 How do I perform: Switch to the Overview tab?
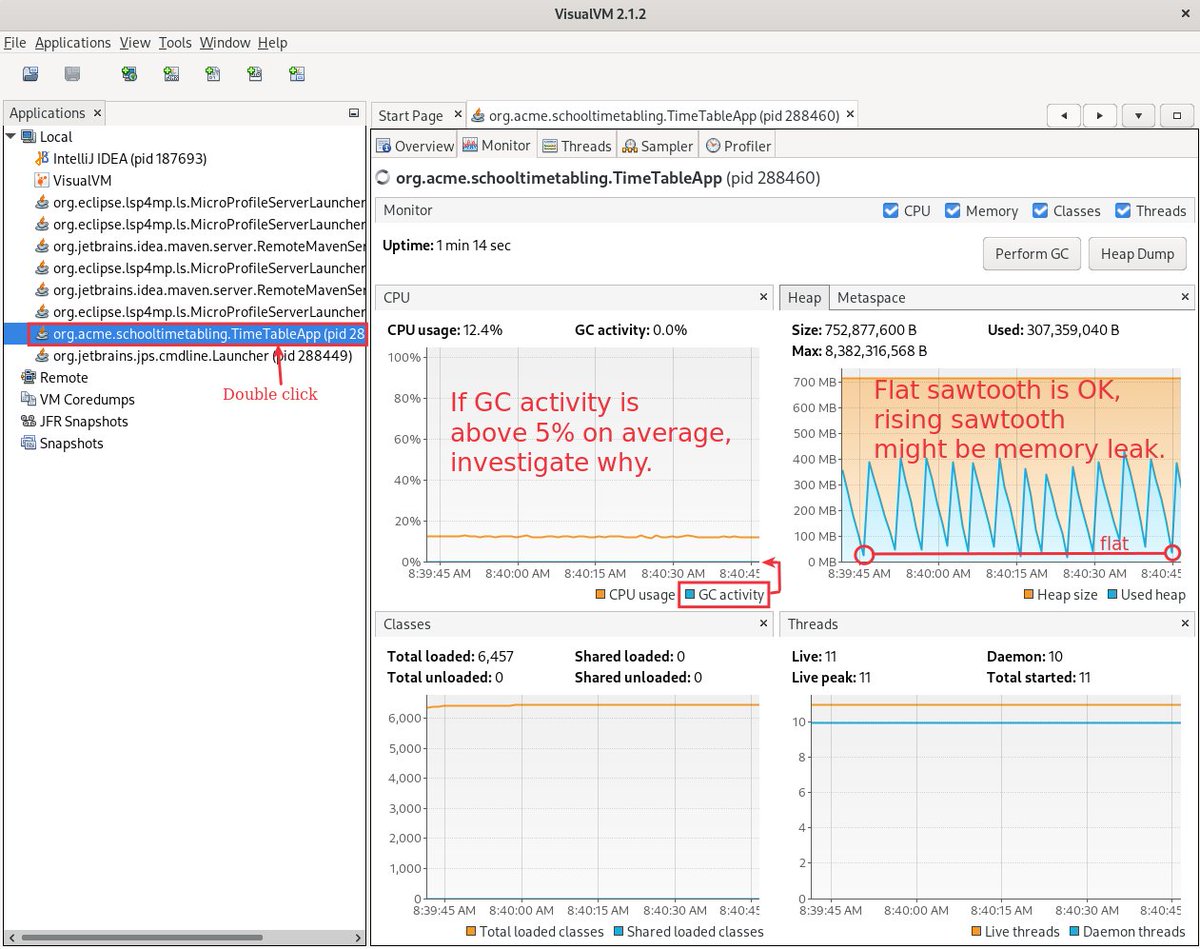point(414,146)
